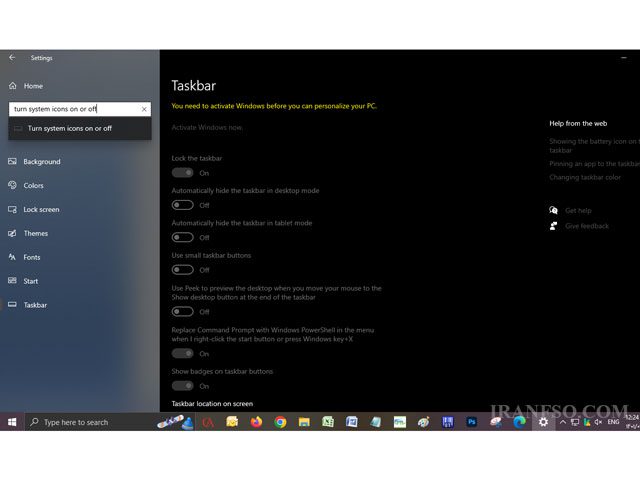The height and width of the screenshot is (480, 640).
Task: Click the 'Give feedback' link
Action: pyautogui.click(x=587, y=226)
